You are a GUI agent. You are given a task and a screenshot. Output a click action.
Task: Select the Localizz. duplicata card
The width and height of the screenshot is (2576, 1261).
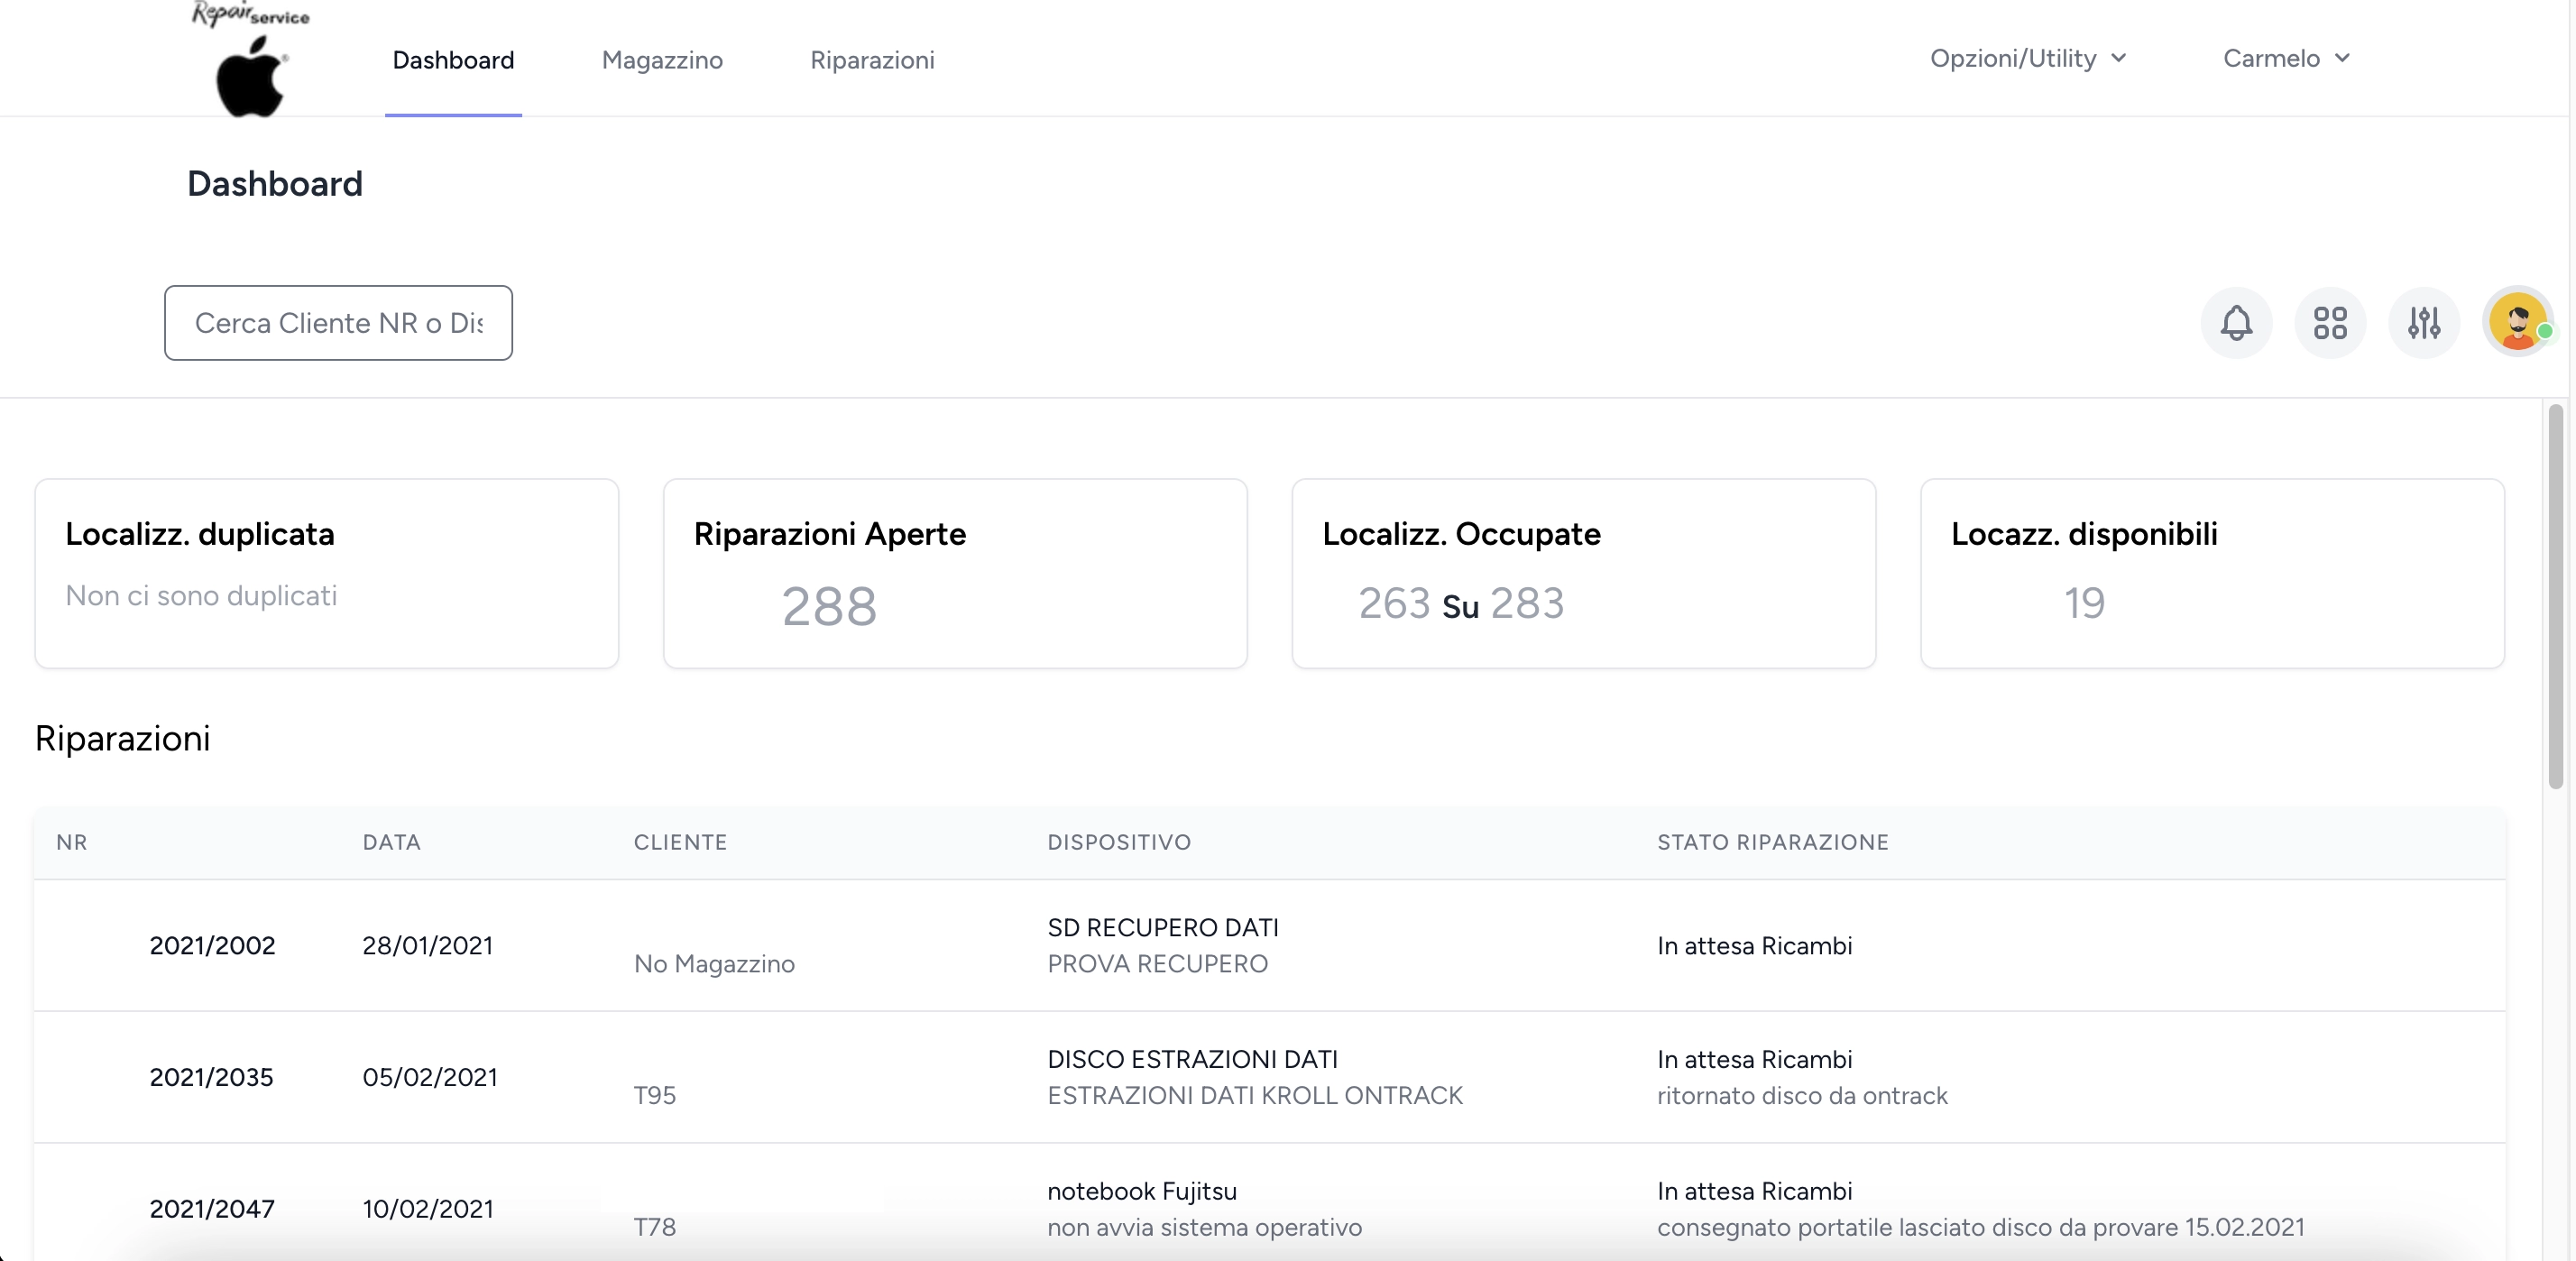[x=327, y=573]
